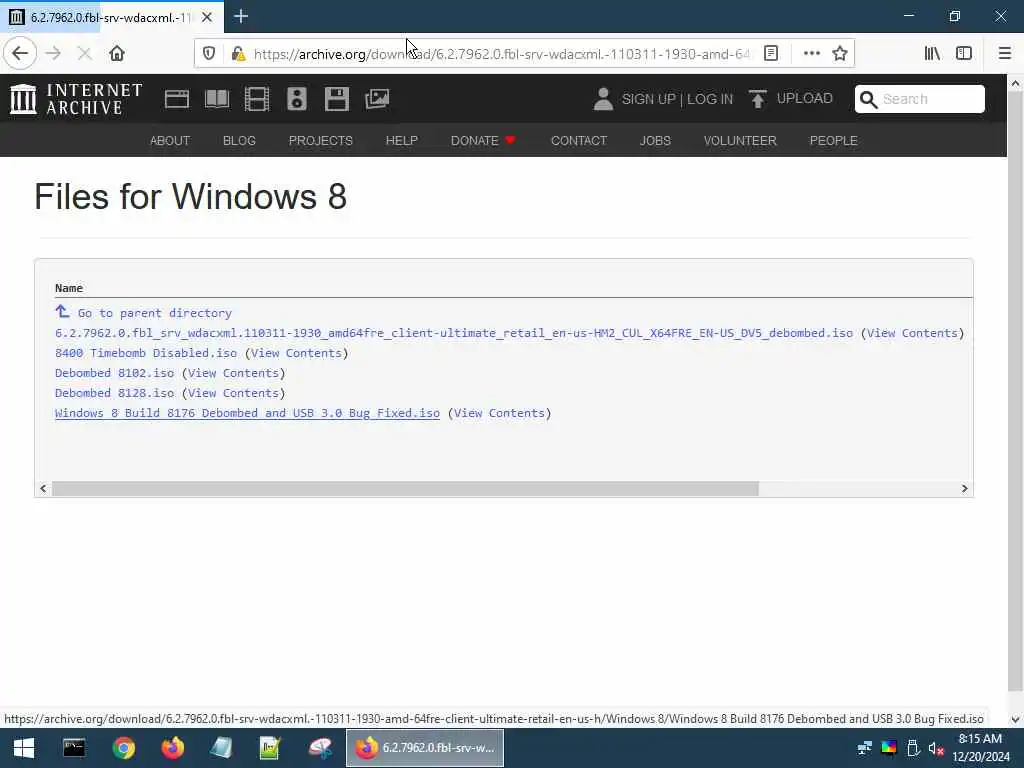Open the page actions three-dot menu

(x=811, y=54)
